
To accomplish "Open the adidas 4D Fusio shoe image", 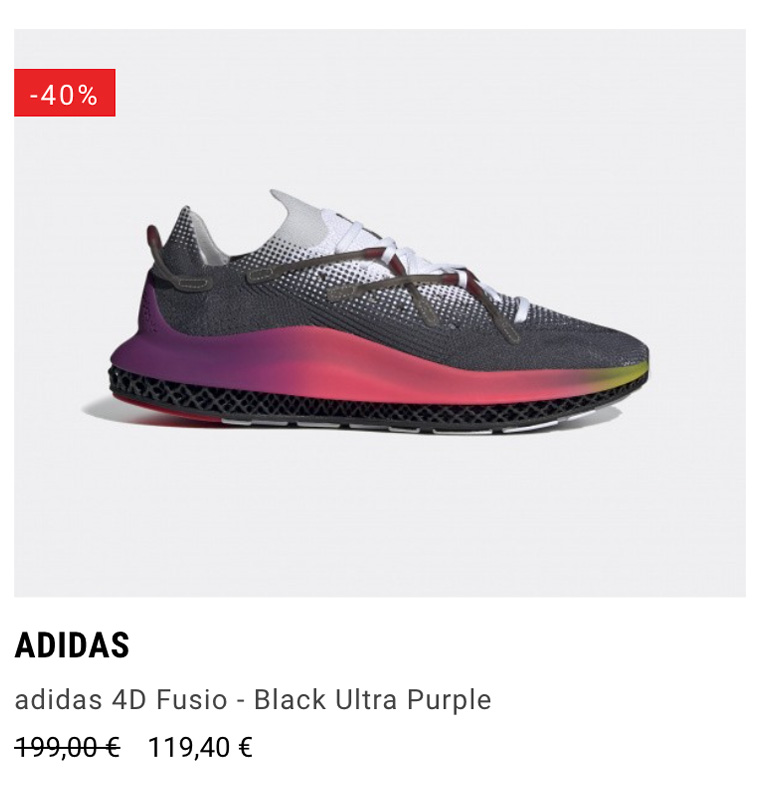I will 380,313.
